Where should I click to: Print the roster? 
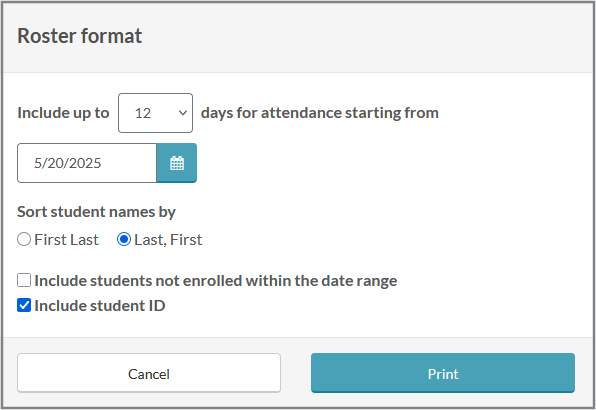443,373
